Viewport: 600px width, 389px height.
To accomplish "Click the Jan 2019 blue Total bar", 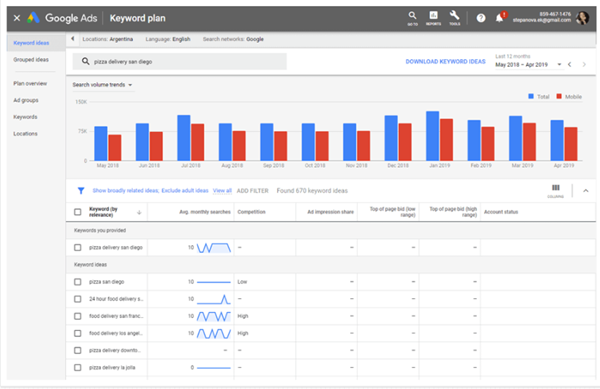I will (x=432, y=136).
